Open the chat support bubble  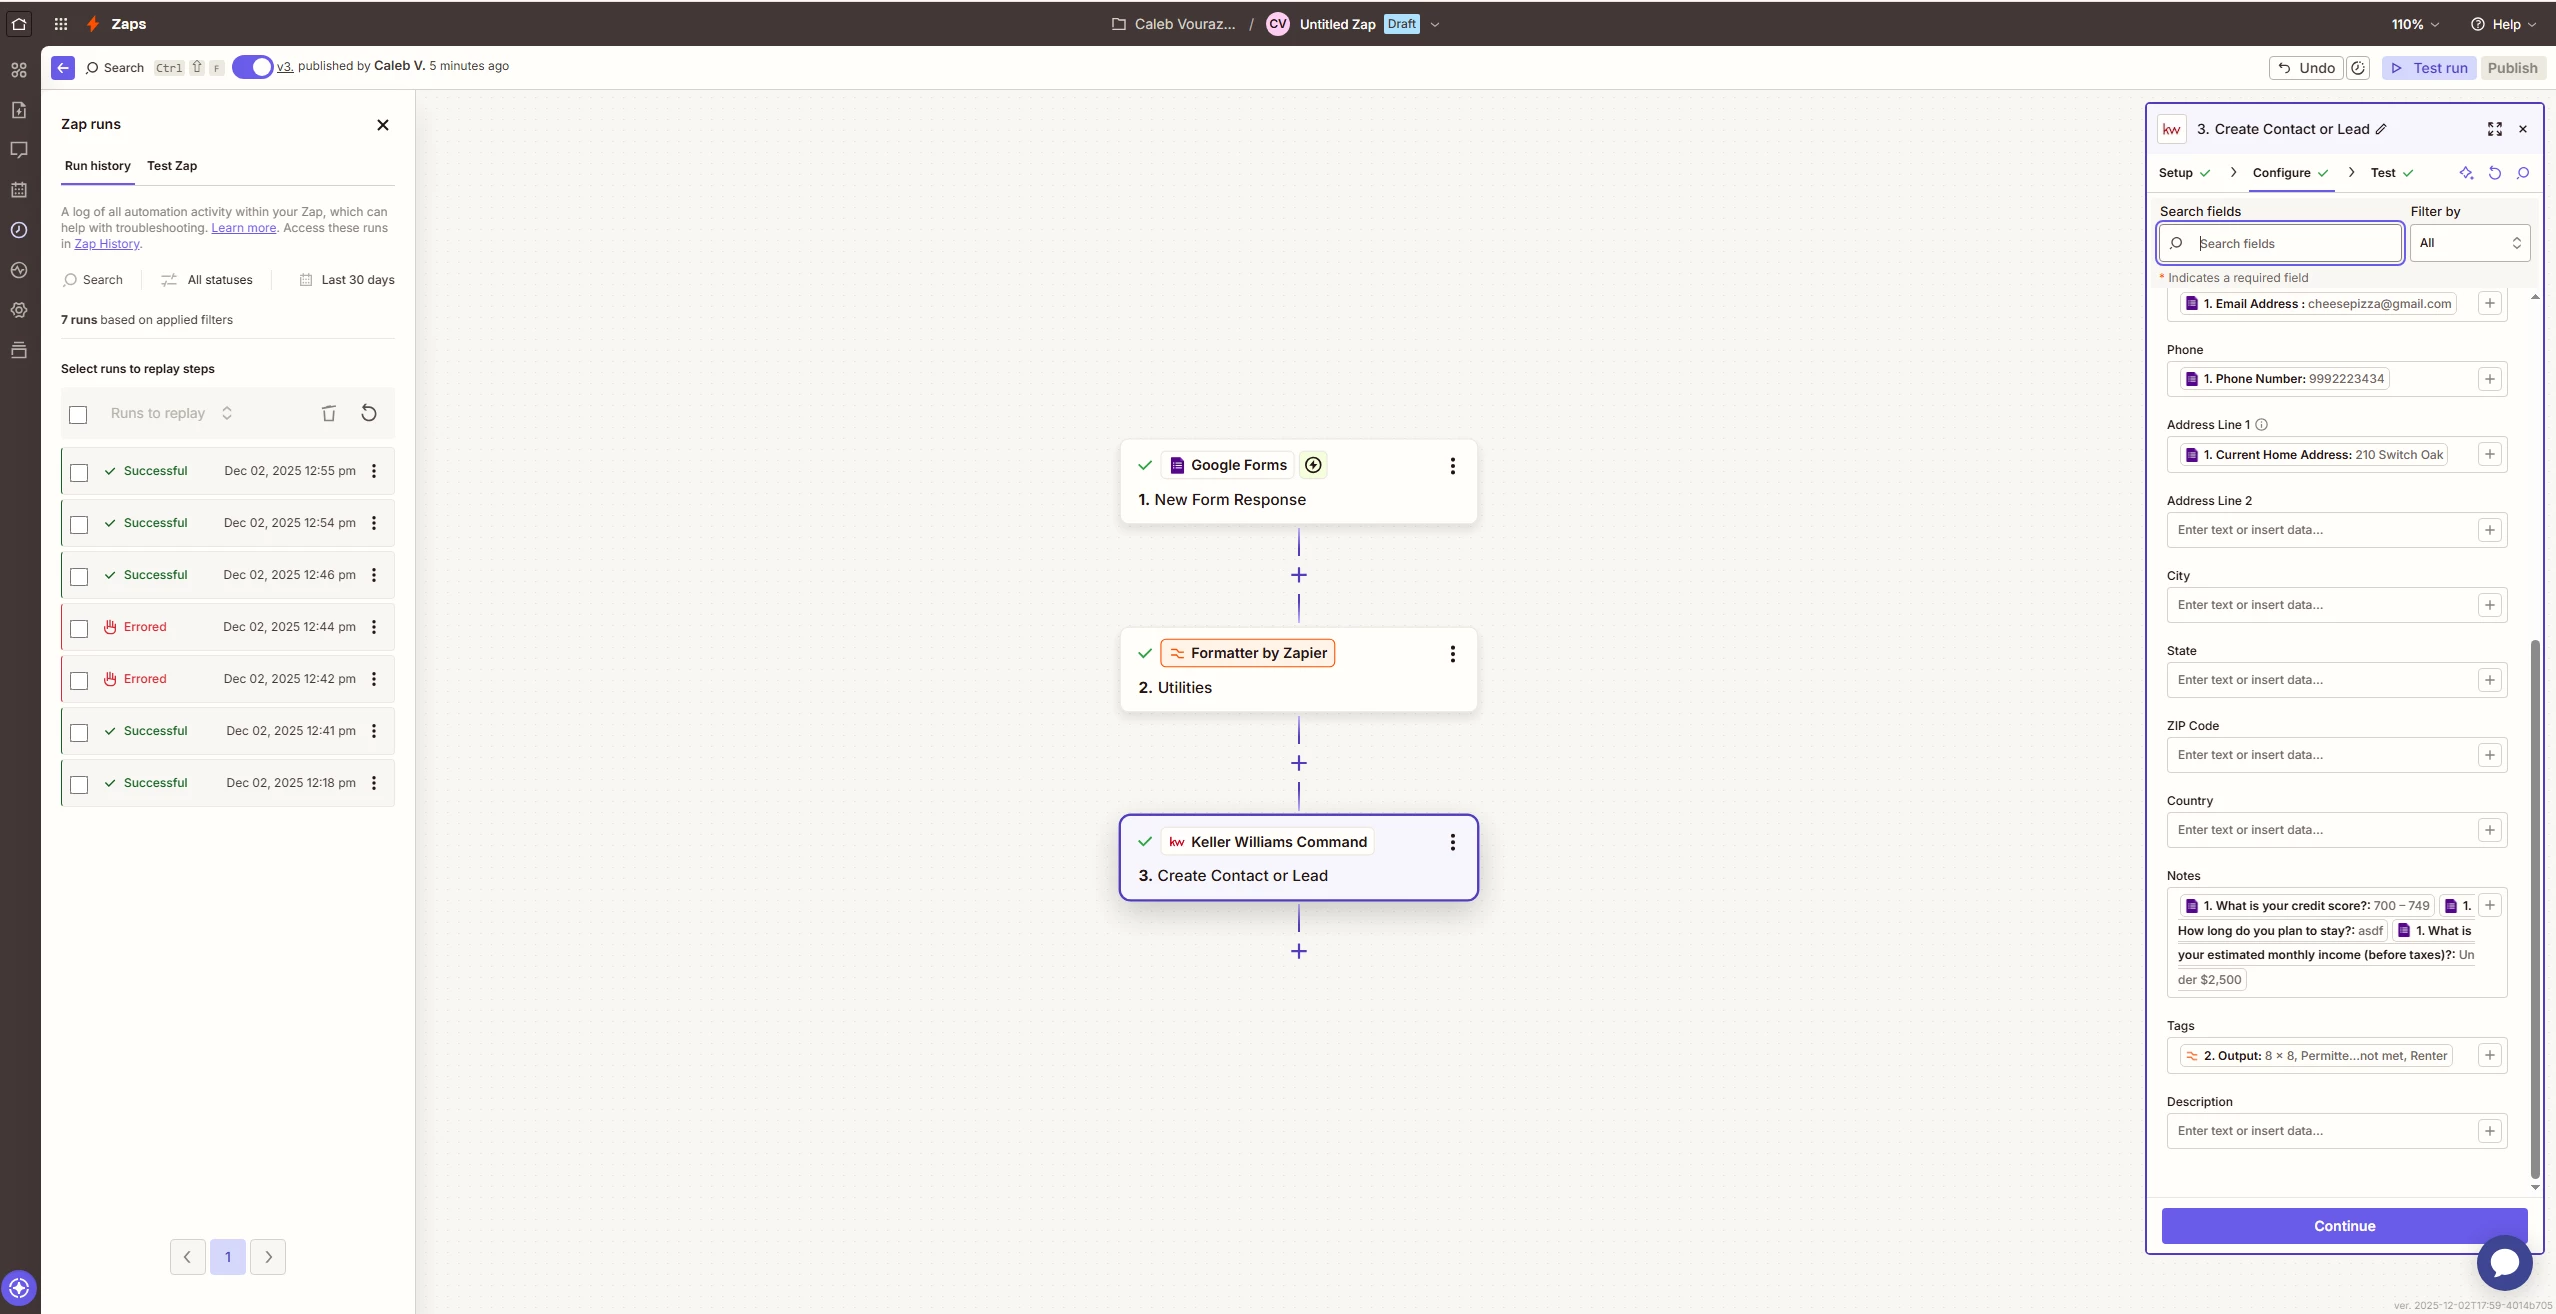(x=2503, y=1262)
